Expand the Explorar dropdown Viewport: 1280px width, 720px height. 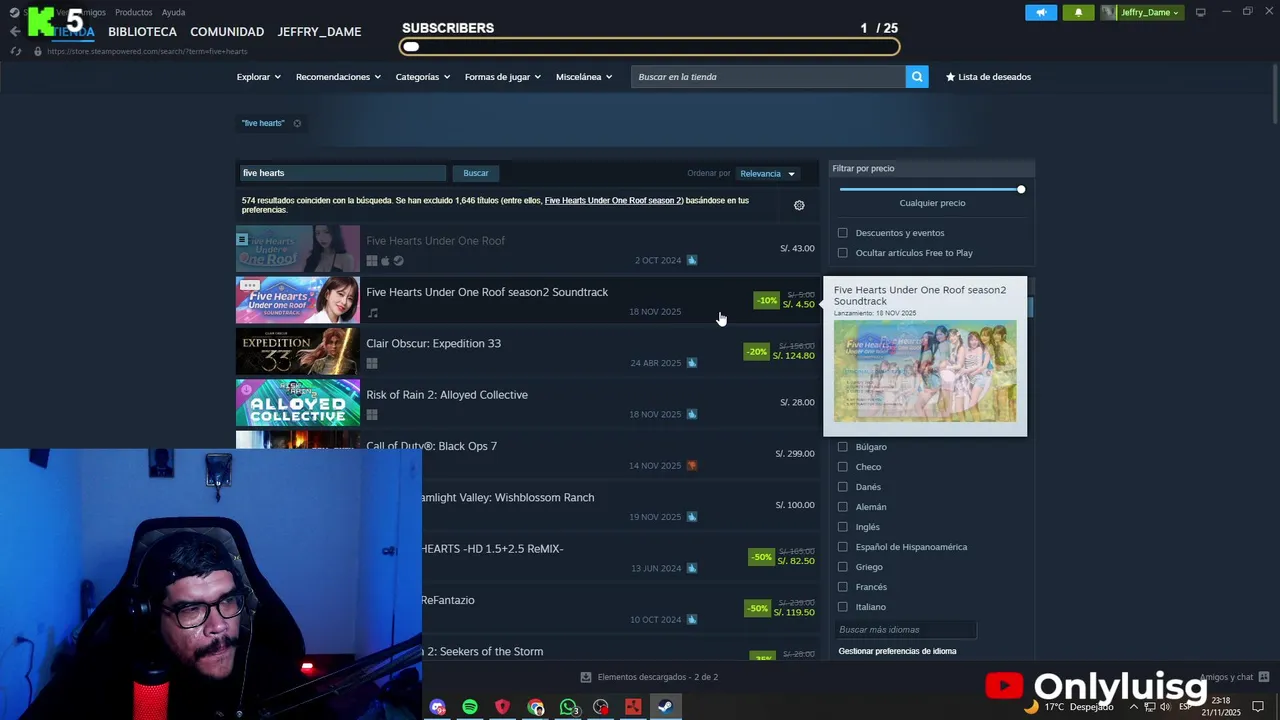pos(259,77)
